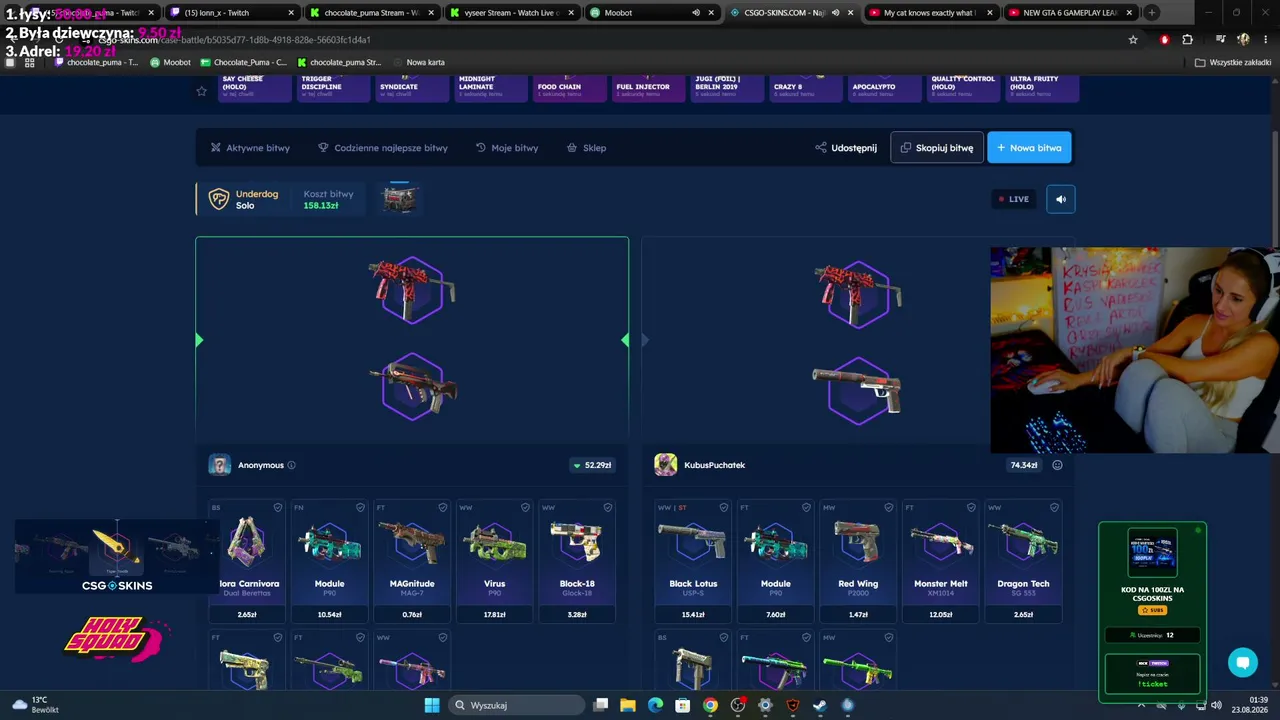Click the 52.29zł total of Anonymous

pos(592,465)
